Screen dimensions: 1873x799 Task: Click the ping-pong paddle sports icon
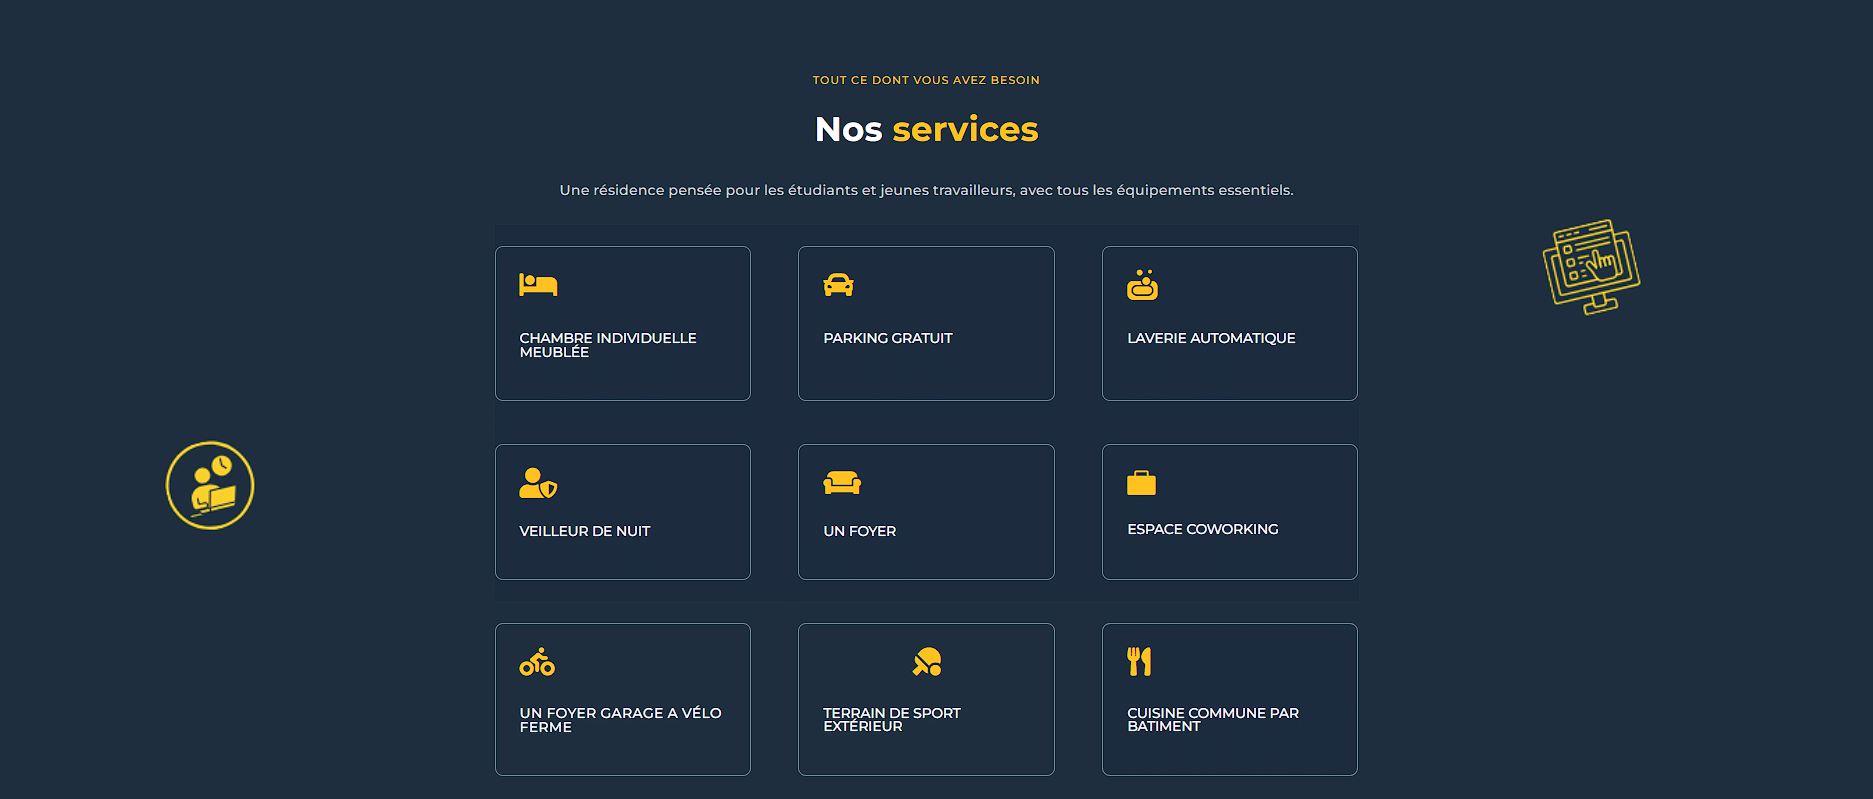pos(927,662)
